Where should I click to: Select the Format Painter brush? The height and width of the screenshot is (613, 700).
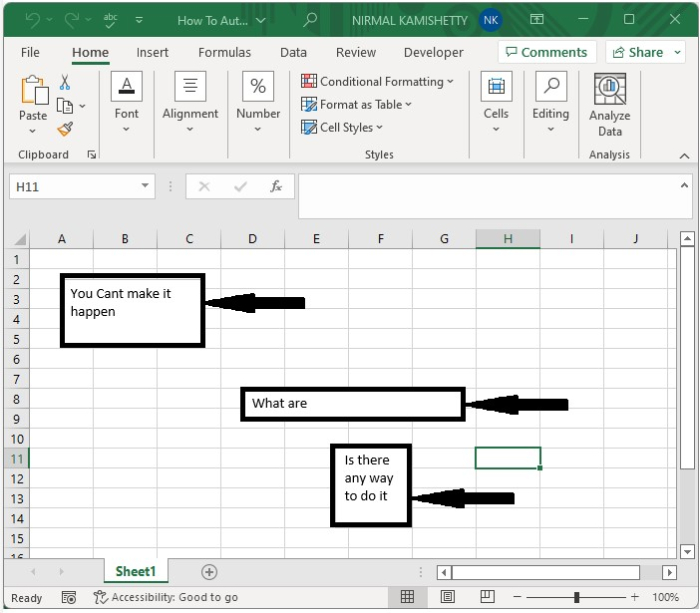tap(65, 129)
